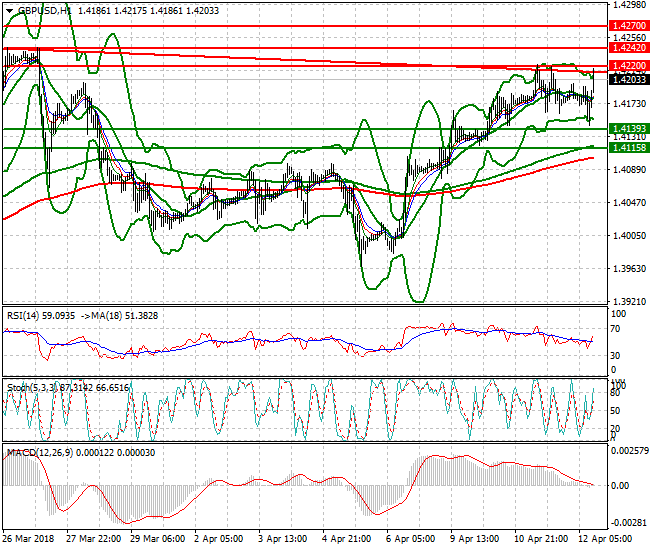Click the 1.41730 price scale value

[629, 104]
